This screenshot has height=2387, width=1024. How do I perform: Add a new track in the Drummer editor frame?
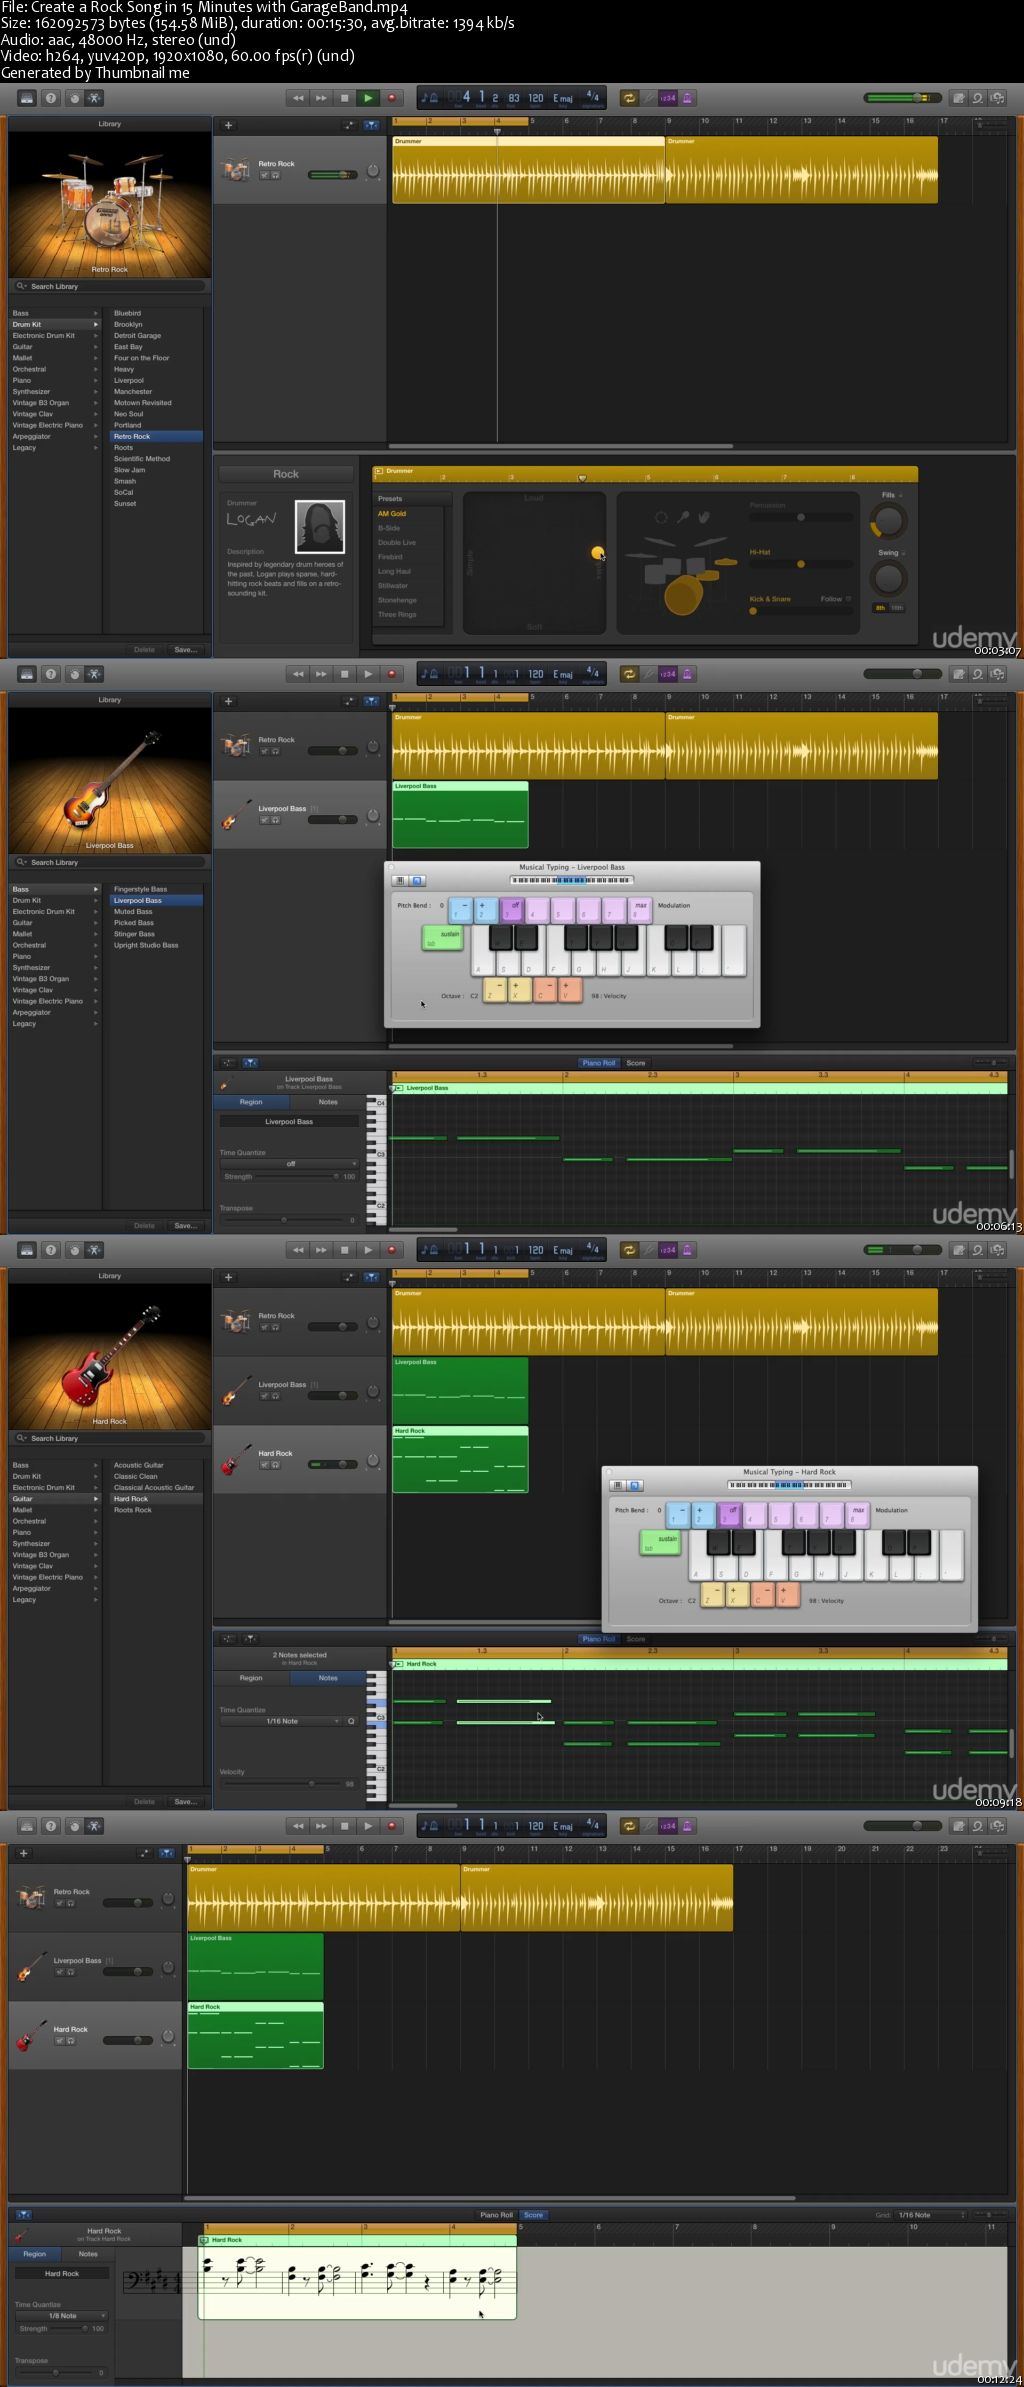click(x=228, y=125)
